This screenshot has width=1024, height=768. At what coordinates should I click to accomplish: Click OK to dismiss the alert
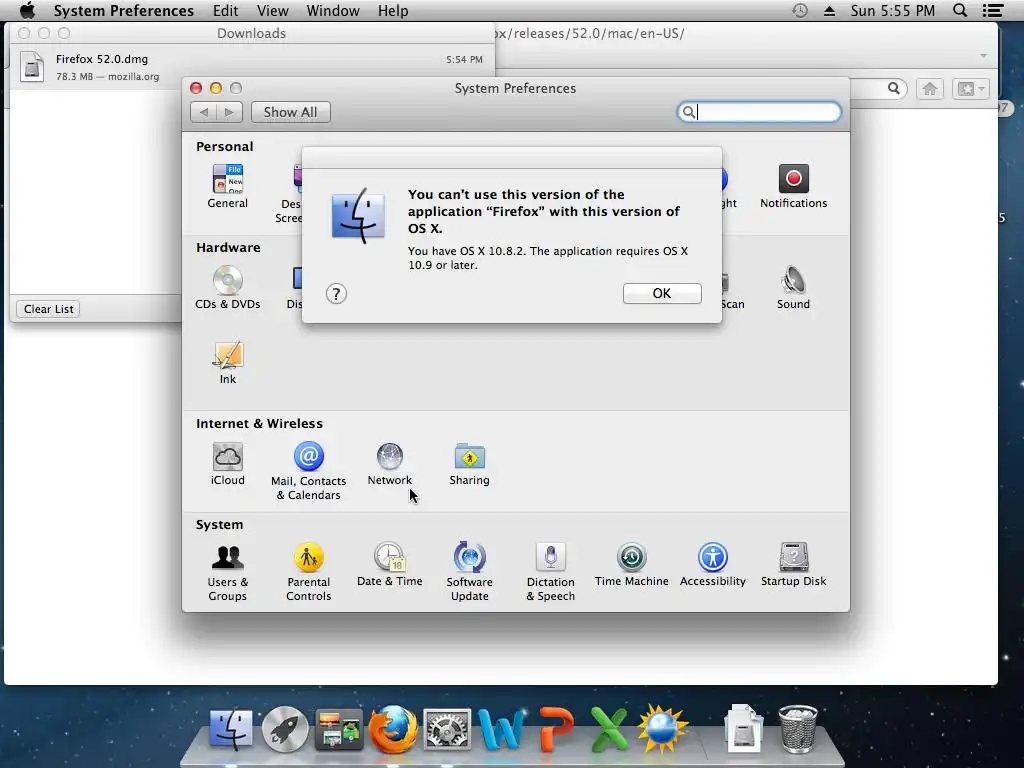coord(662,293)
